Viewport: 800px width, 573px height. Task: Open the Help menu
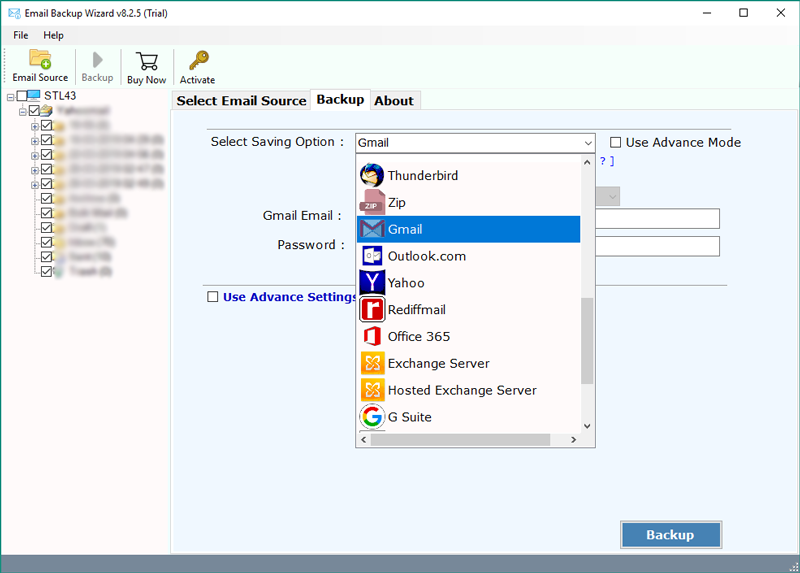[x=54, y=35]
